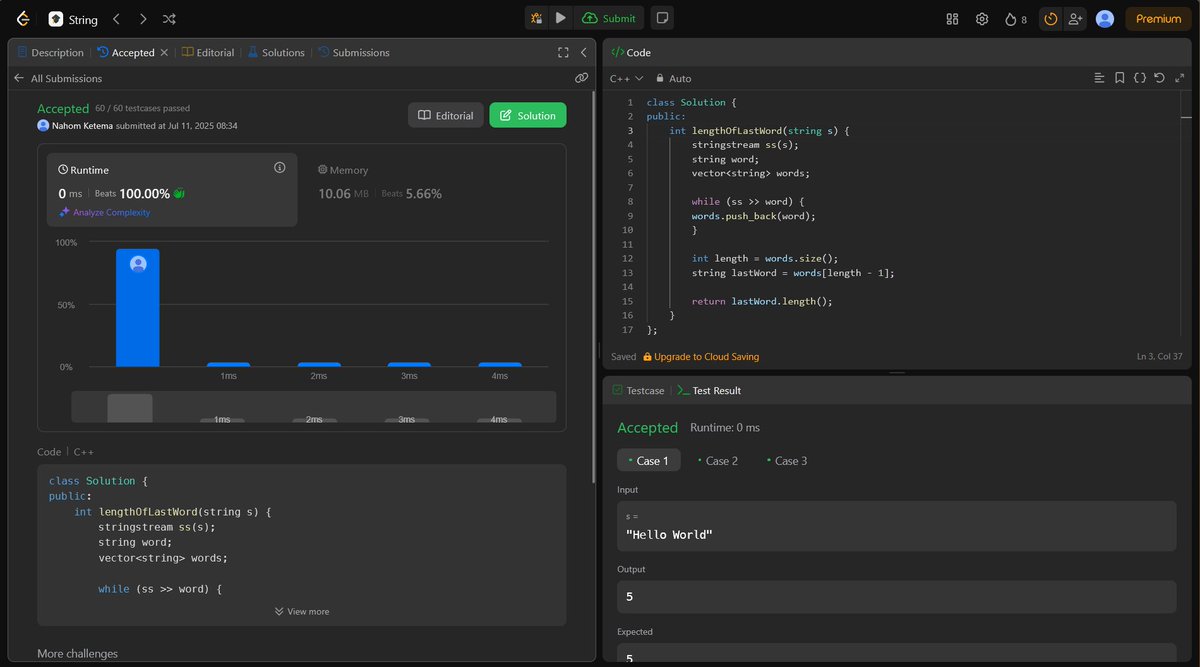Viewport: 1200px width, 667px height.
Task: Select Case 2 result
Action: pos(718,460)
